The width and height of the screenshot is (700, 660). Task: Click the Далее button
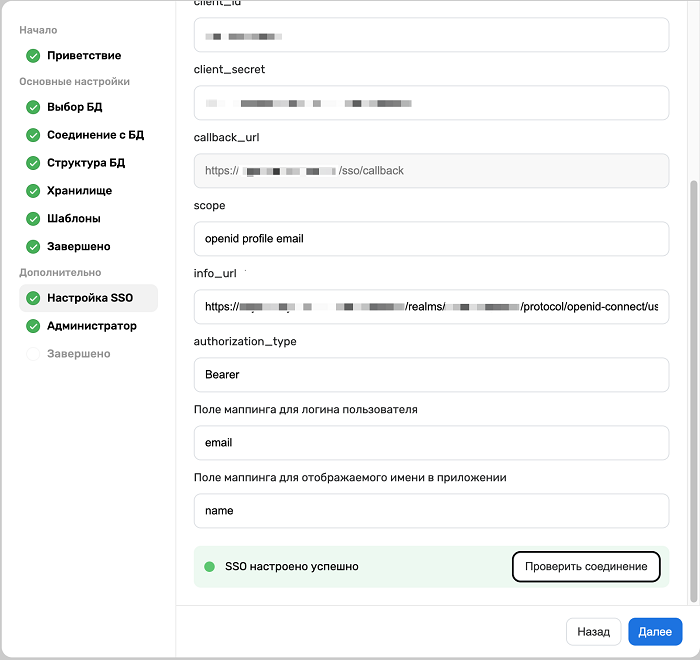tap(655, 632)
